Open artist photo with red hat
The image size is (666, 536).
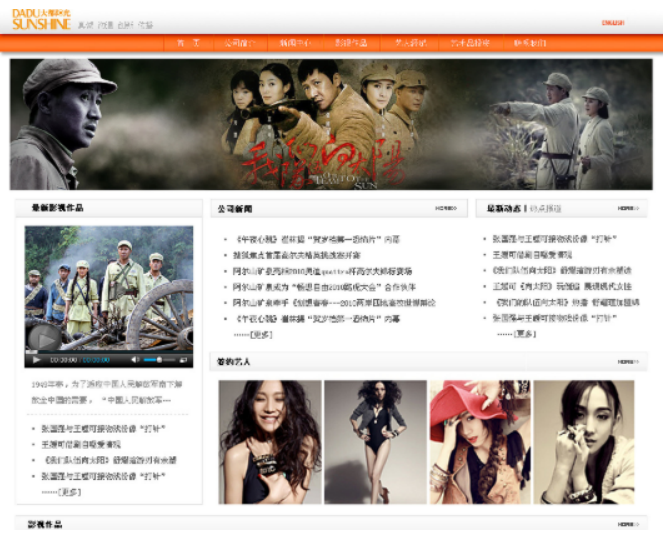point(480,442)
